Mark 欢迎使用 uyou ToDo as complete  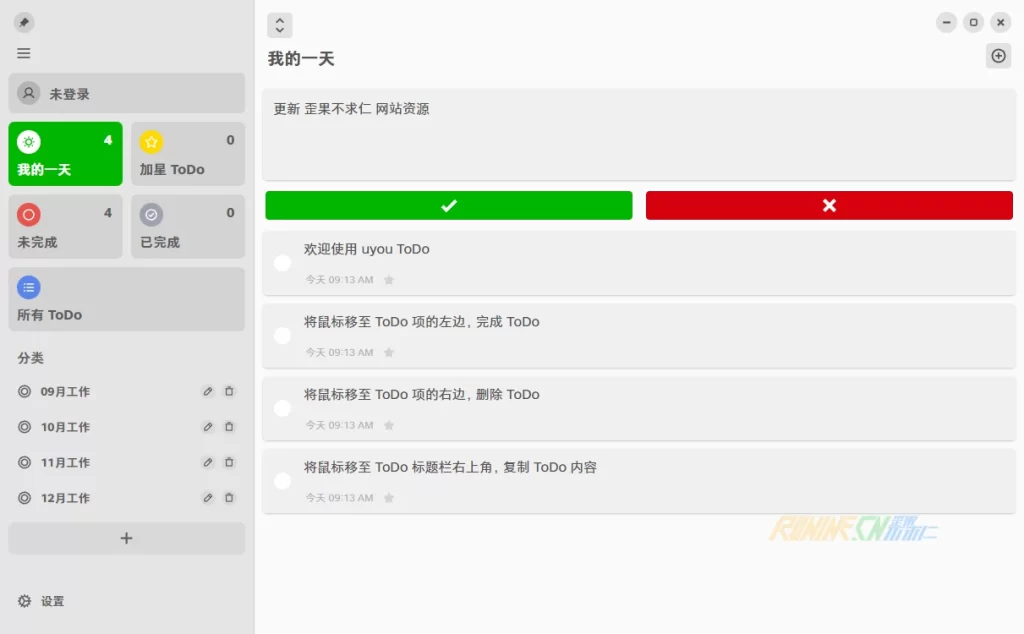pos(283,263)
